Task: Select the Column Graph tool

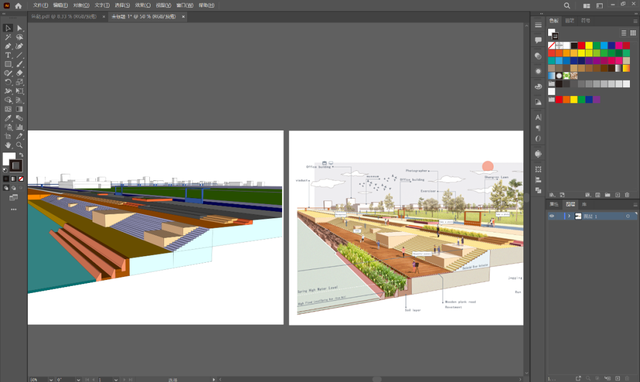Action: (19, 127)
